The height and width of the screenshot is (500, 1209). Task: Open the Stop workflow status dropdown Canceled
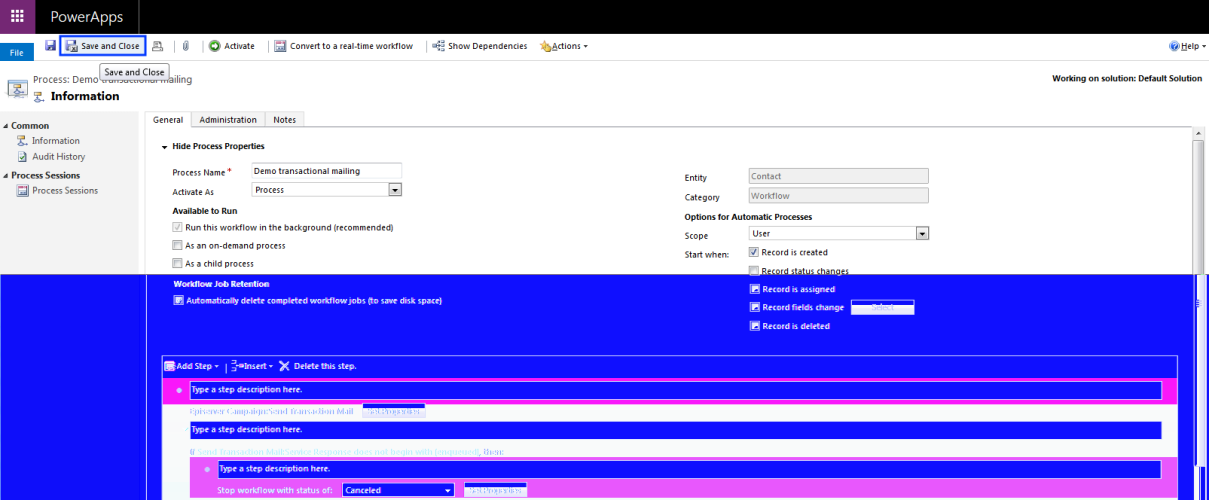tap(398, 490)
